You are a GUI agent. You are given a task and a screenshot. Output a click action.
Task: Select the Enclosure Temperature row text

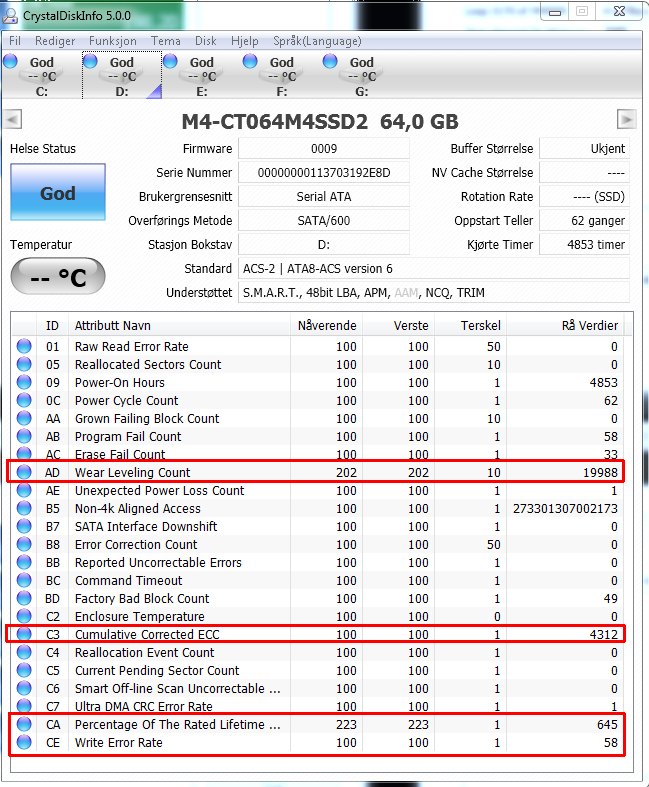coord(140,616)
